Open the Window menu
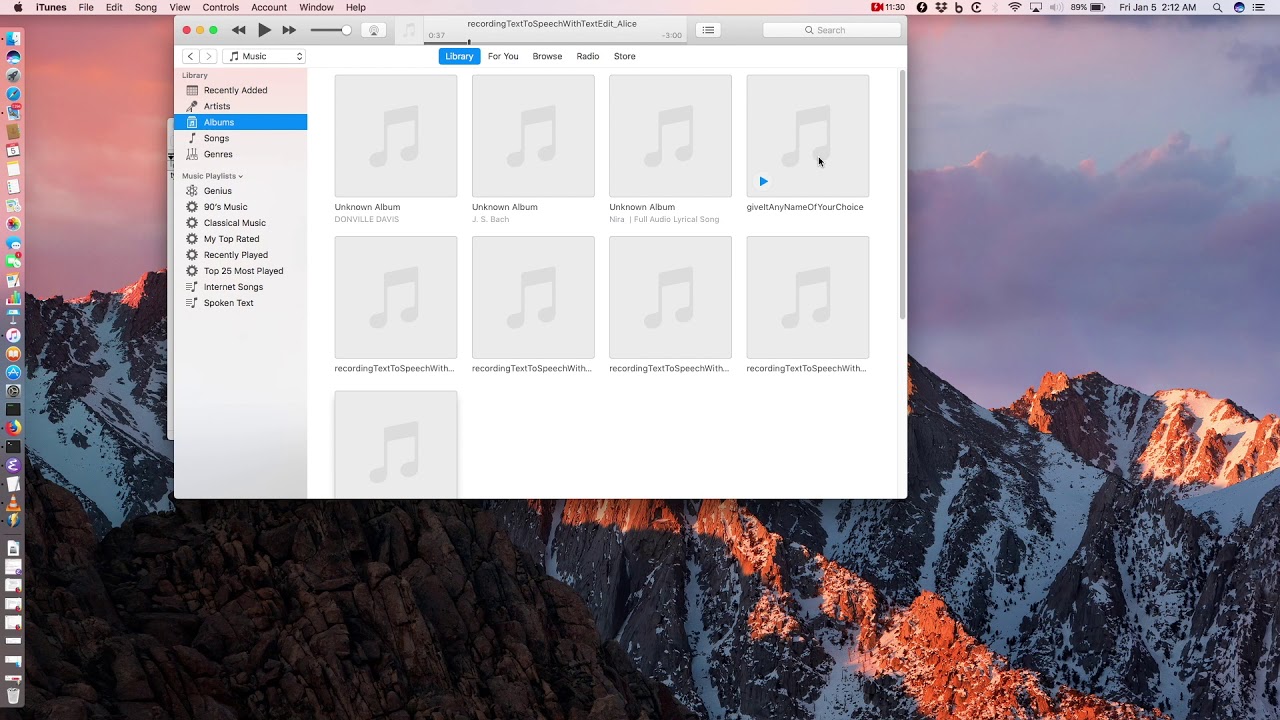This screenshot has width=1280, height=720. coord(317,7)
